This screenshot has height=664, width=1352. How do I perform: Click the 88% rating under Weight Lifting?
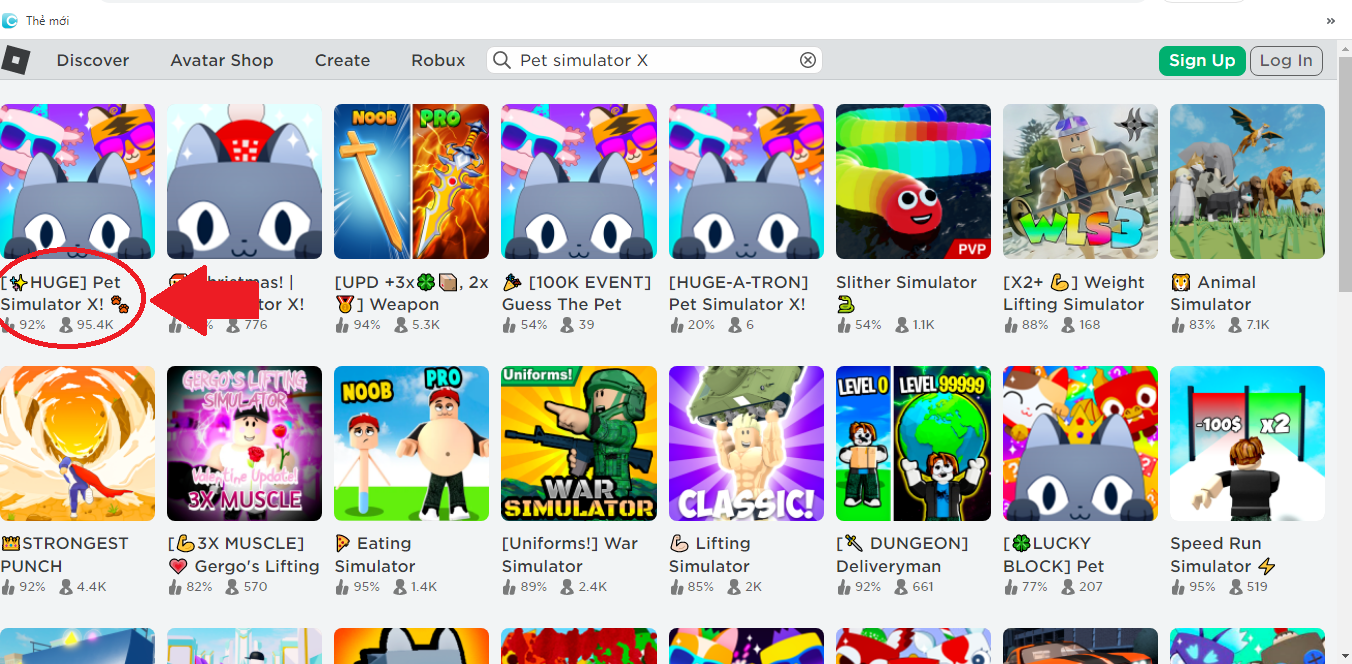pyautogui.click(x=1026, y=325)
